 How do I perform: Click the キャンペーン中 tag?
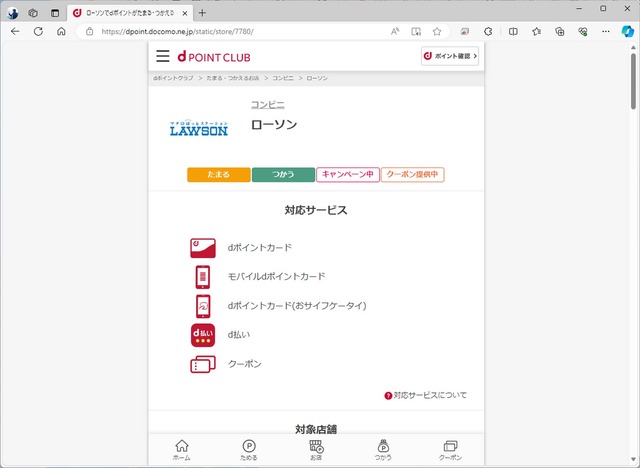coord(348,175)
